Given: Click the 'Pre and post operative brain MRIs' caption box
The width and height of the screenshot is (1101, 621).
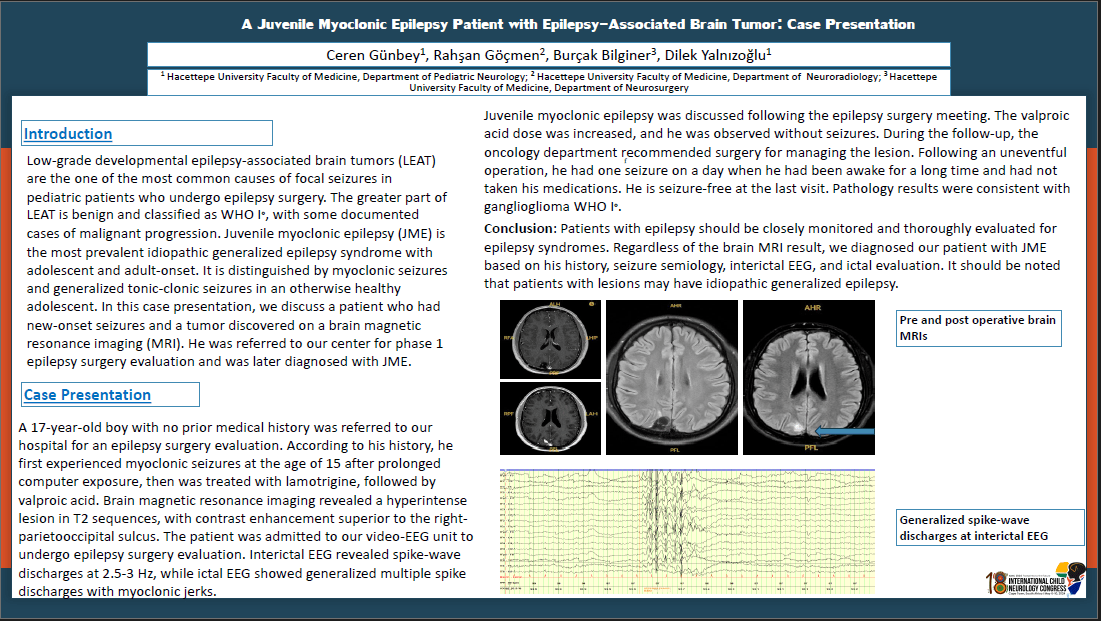Looking at the screenshot, I should tap(979, 328).
